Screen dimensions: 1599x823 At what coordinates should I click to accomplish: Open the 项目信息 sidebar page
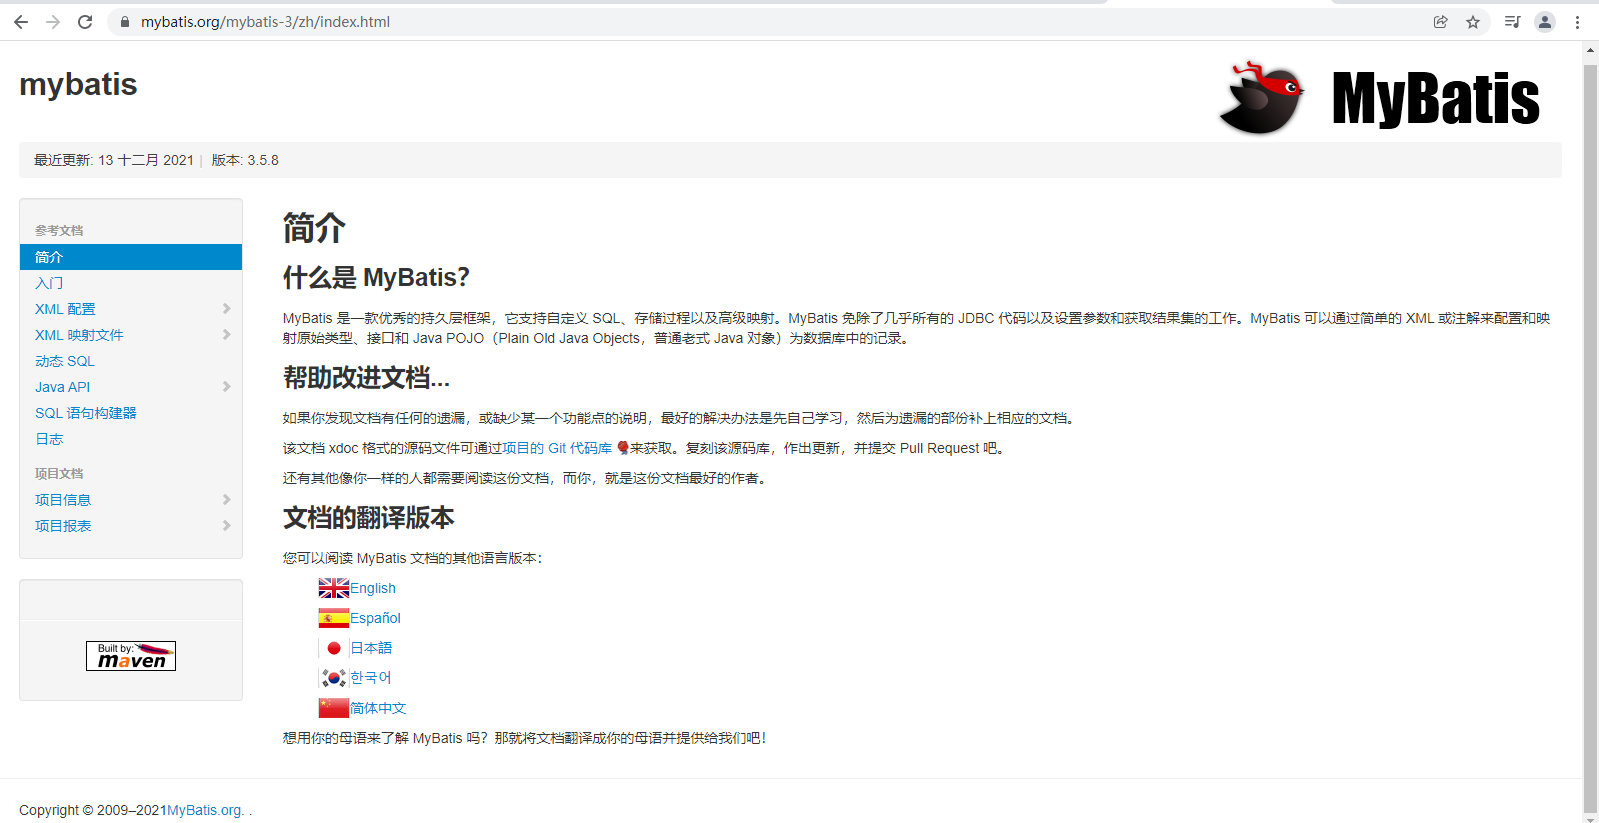click(x=63, y=500)
